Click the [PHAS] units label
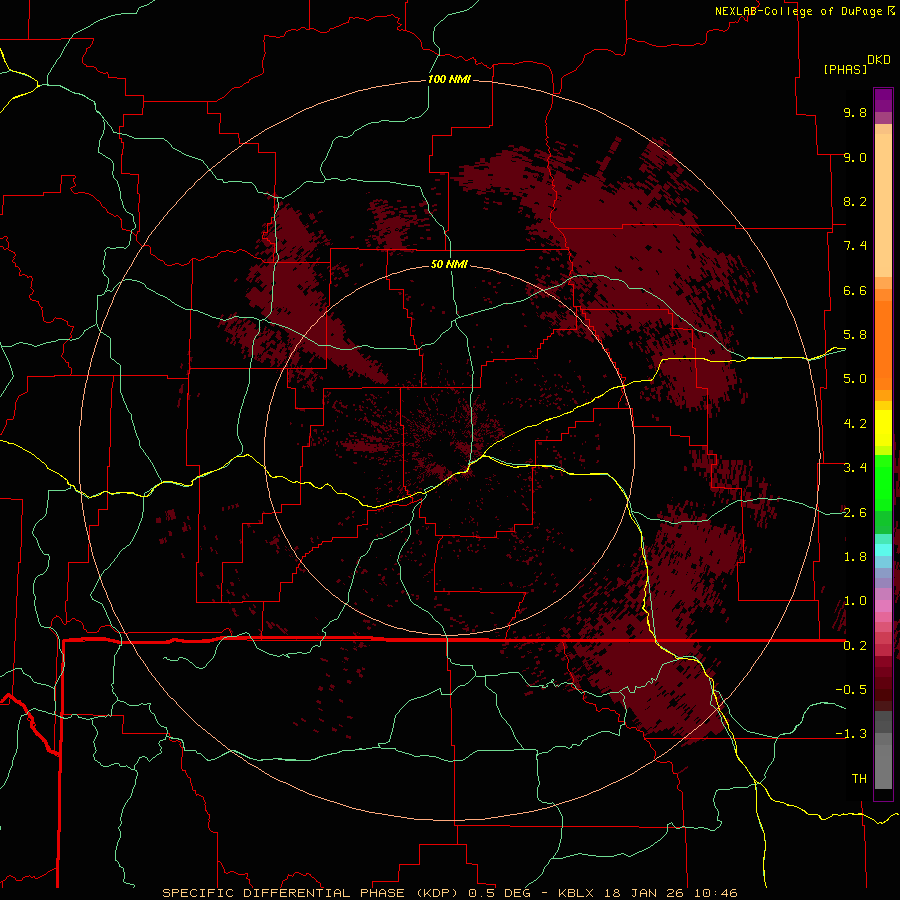The image size is (900, 900). 845,69
